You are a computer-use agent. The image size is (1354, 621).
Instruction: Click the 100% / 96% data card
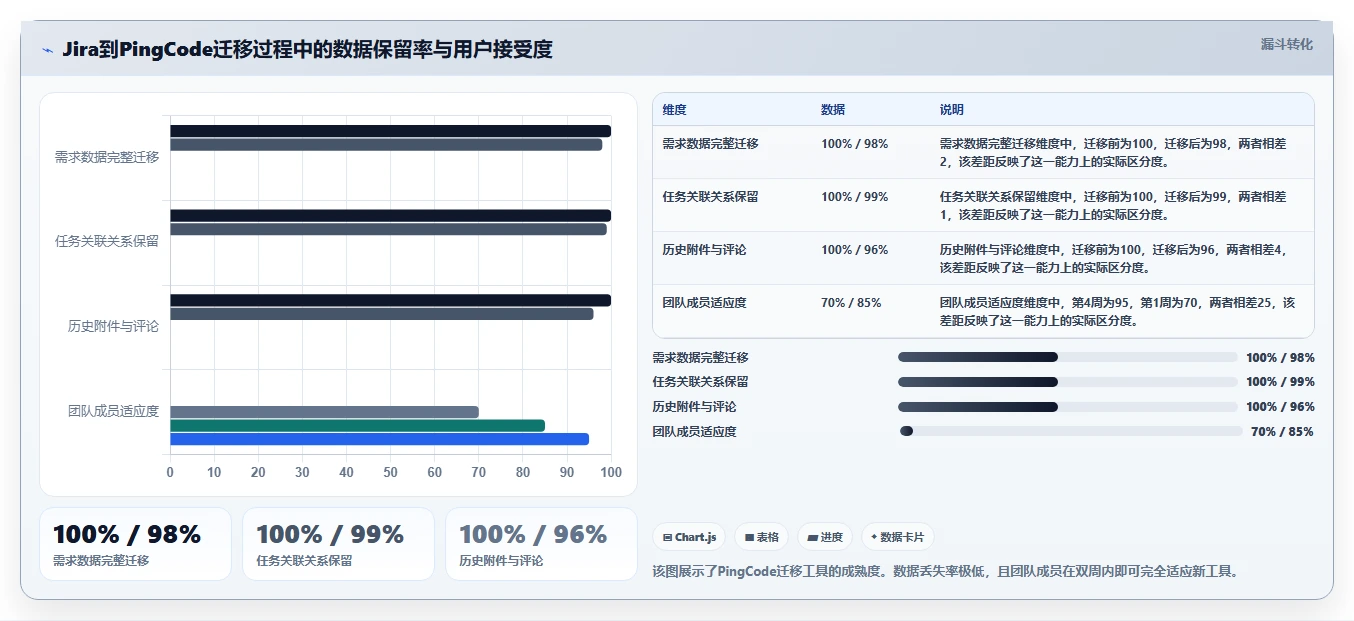click(x=541, y=544)
